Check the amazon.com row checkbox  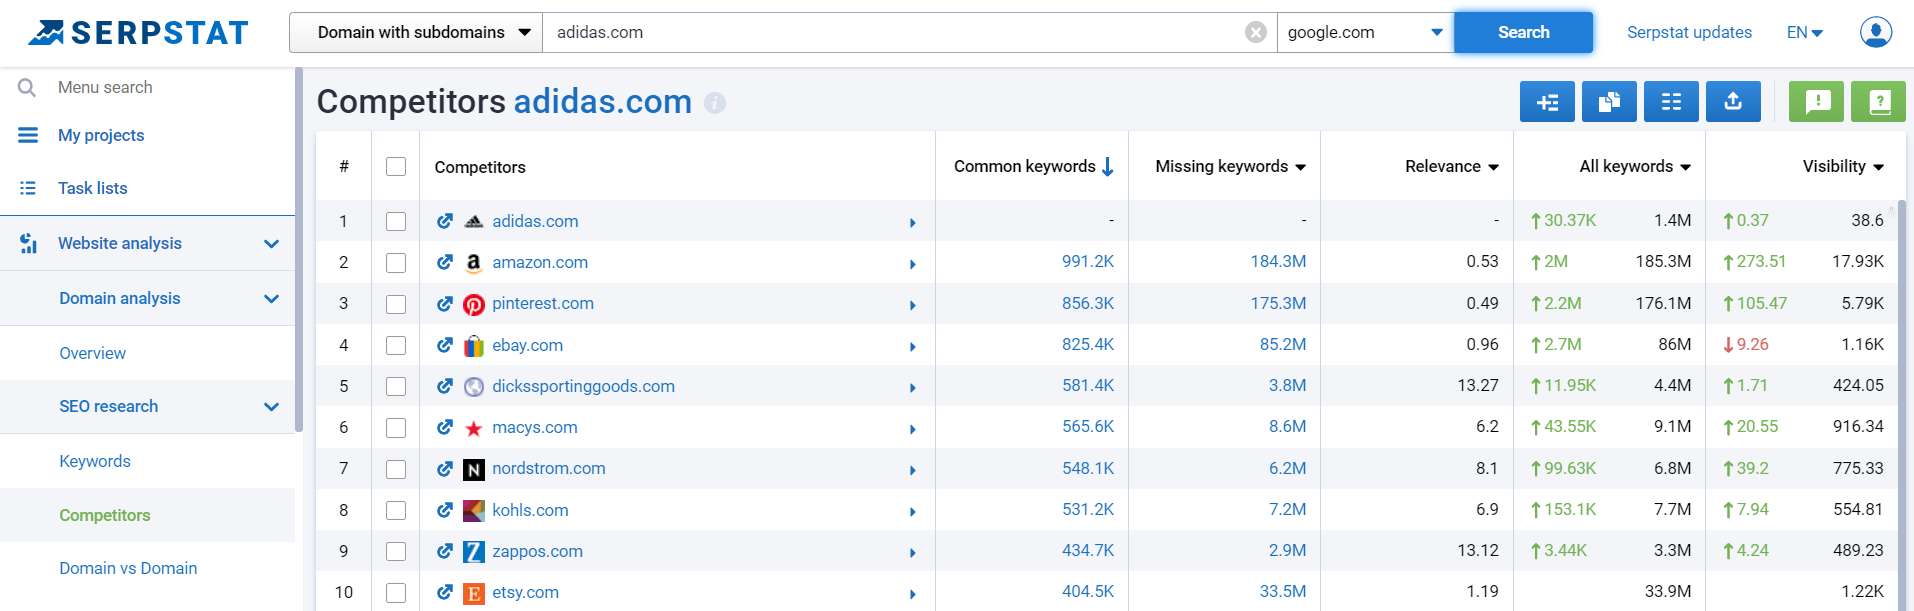point(396,262)
